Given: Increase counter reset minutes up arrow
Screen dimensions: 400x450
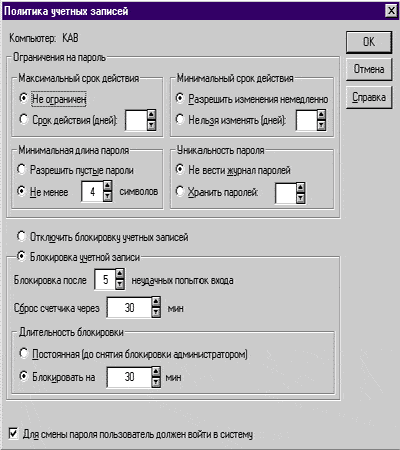Looking at the screenshot, I should (x=156, y=302).
